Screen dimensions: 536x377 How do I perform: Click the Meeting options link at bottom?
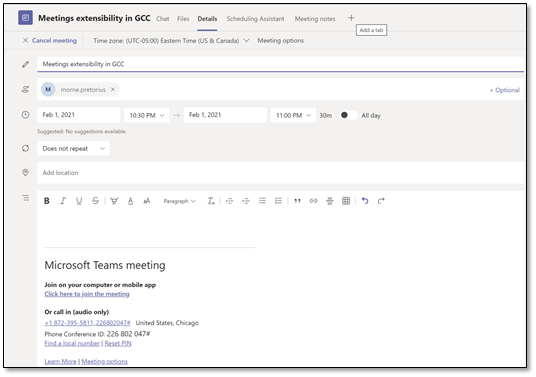pos(105,361)
